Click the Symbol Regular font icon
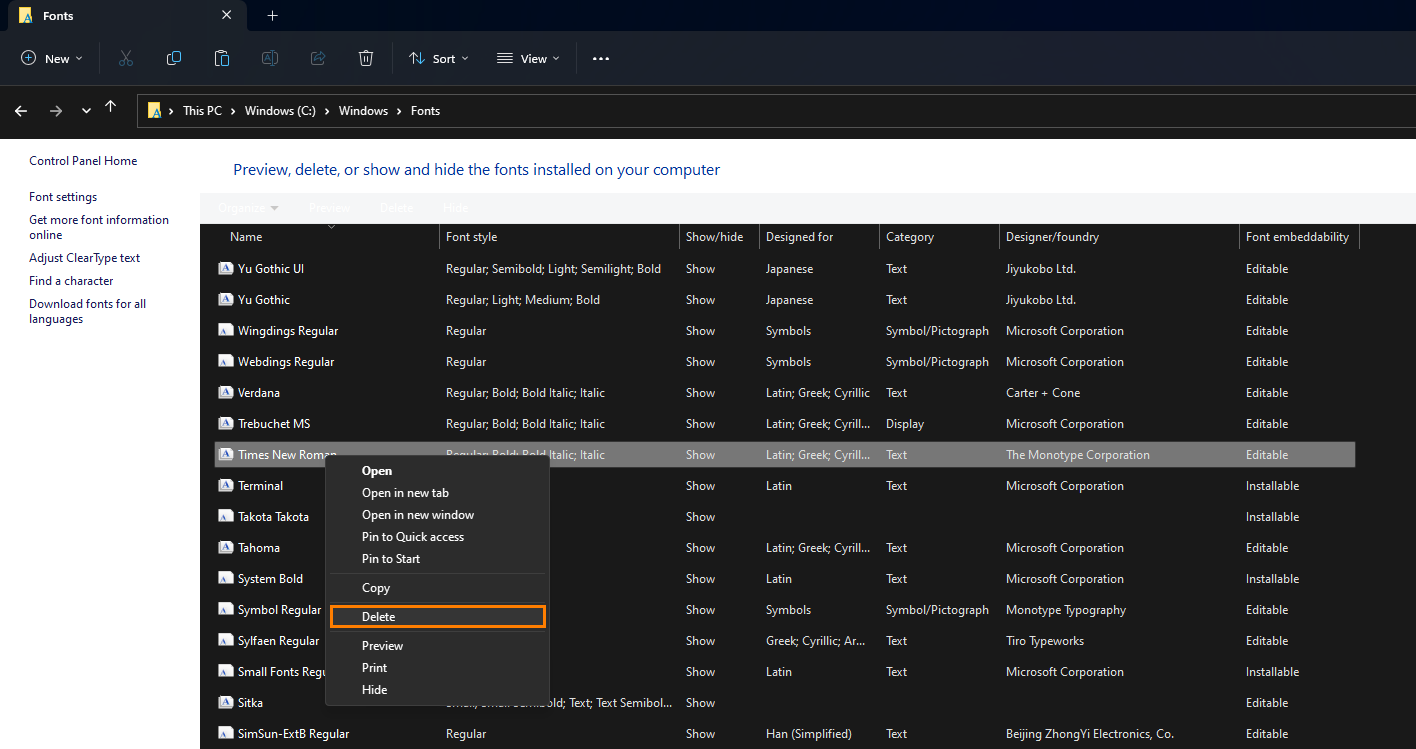1416x749 pixels. click(225, 610)
